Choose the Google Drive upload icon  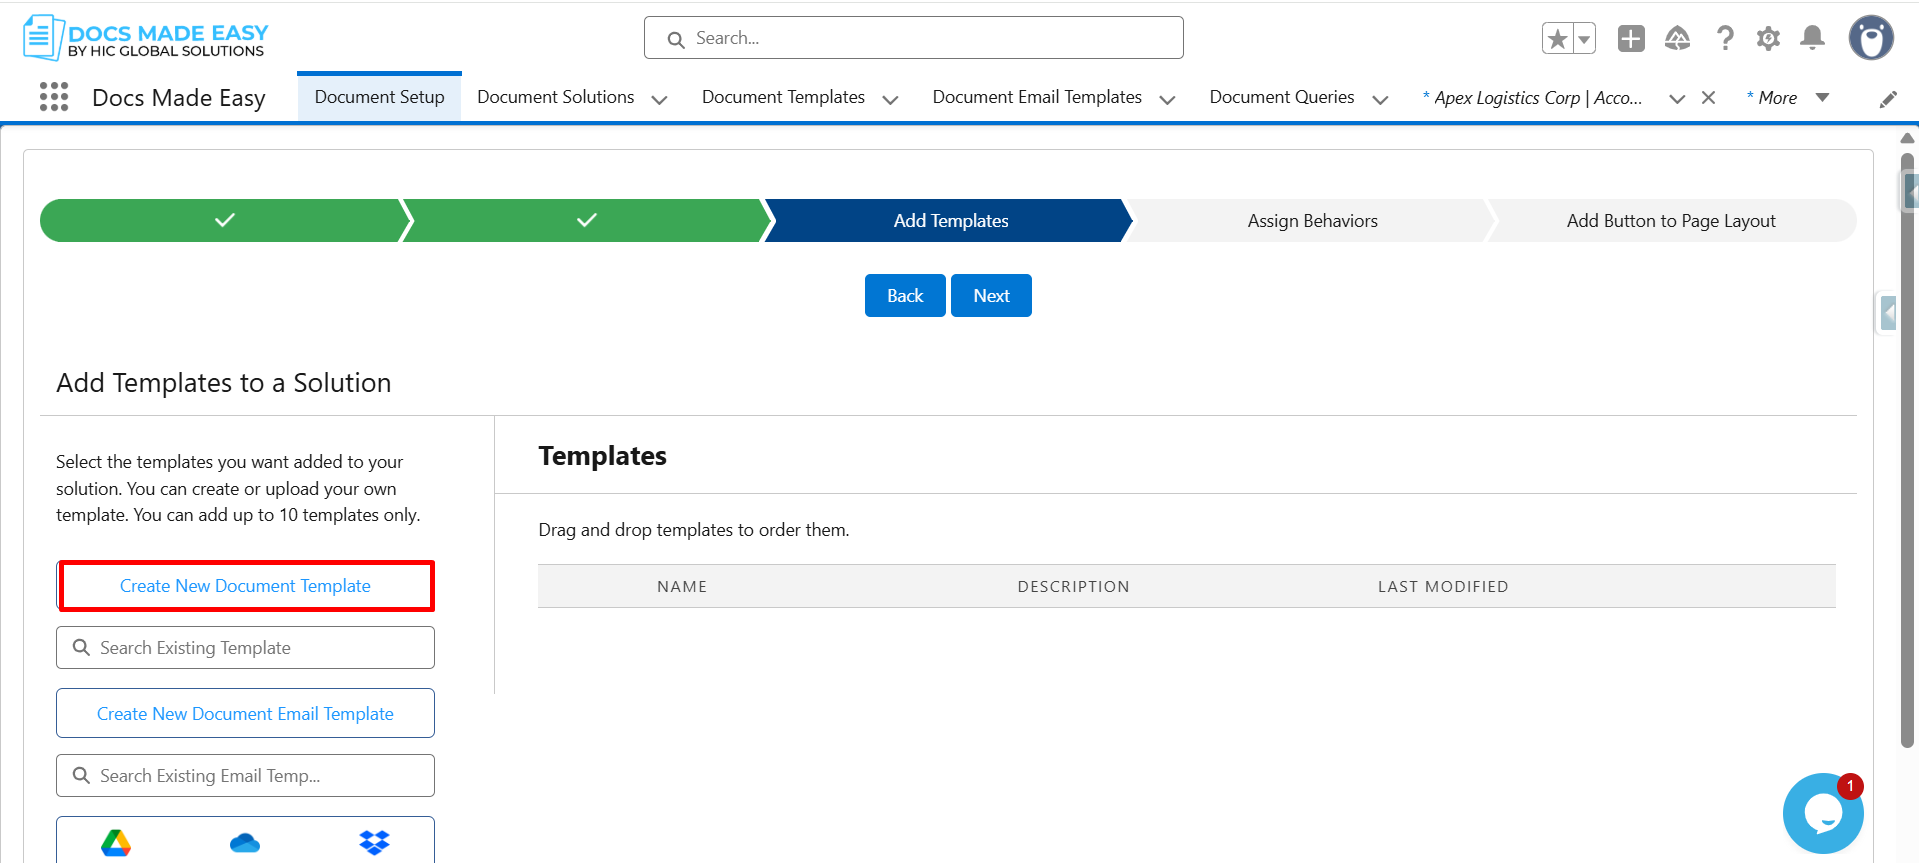(x=116, y=843)
